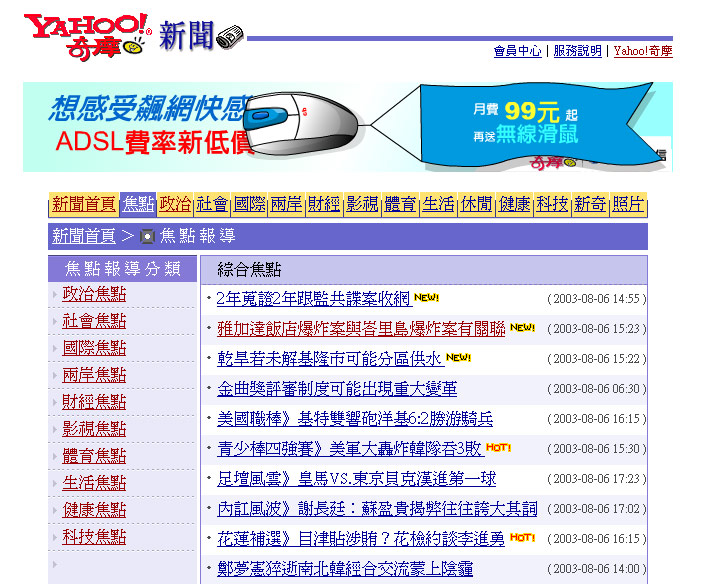Open 健康焦點 in the sidebar
Screen dimensions: 716x584
(94, 510)
